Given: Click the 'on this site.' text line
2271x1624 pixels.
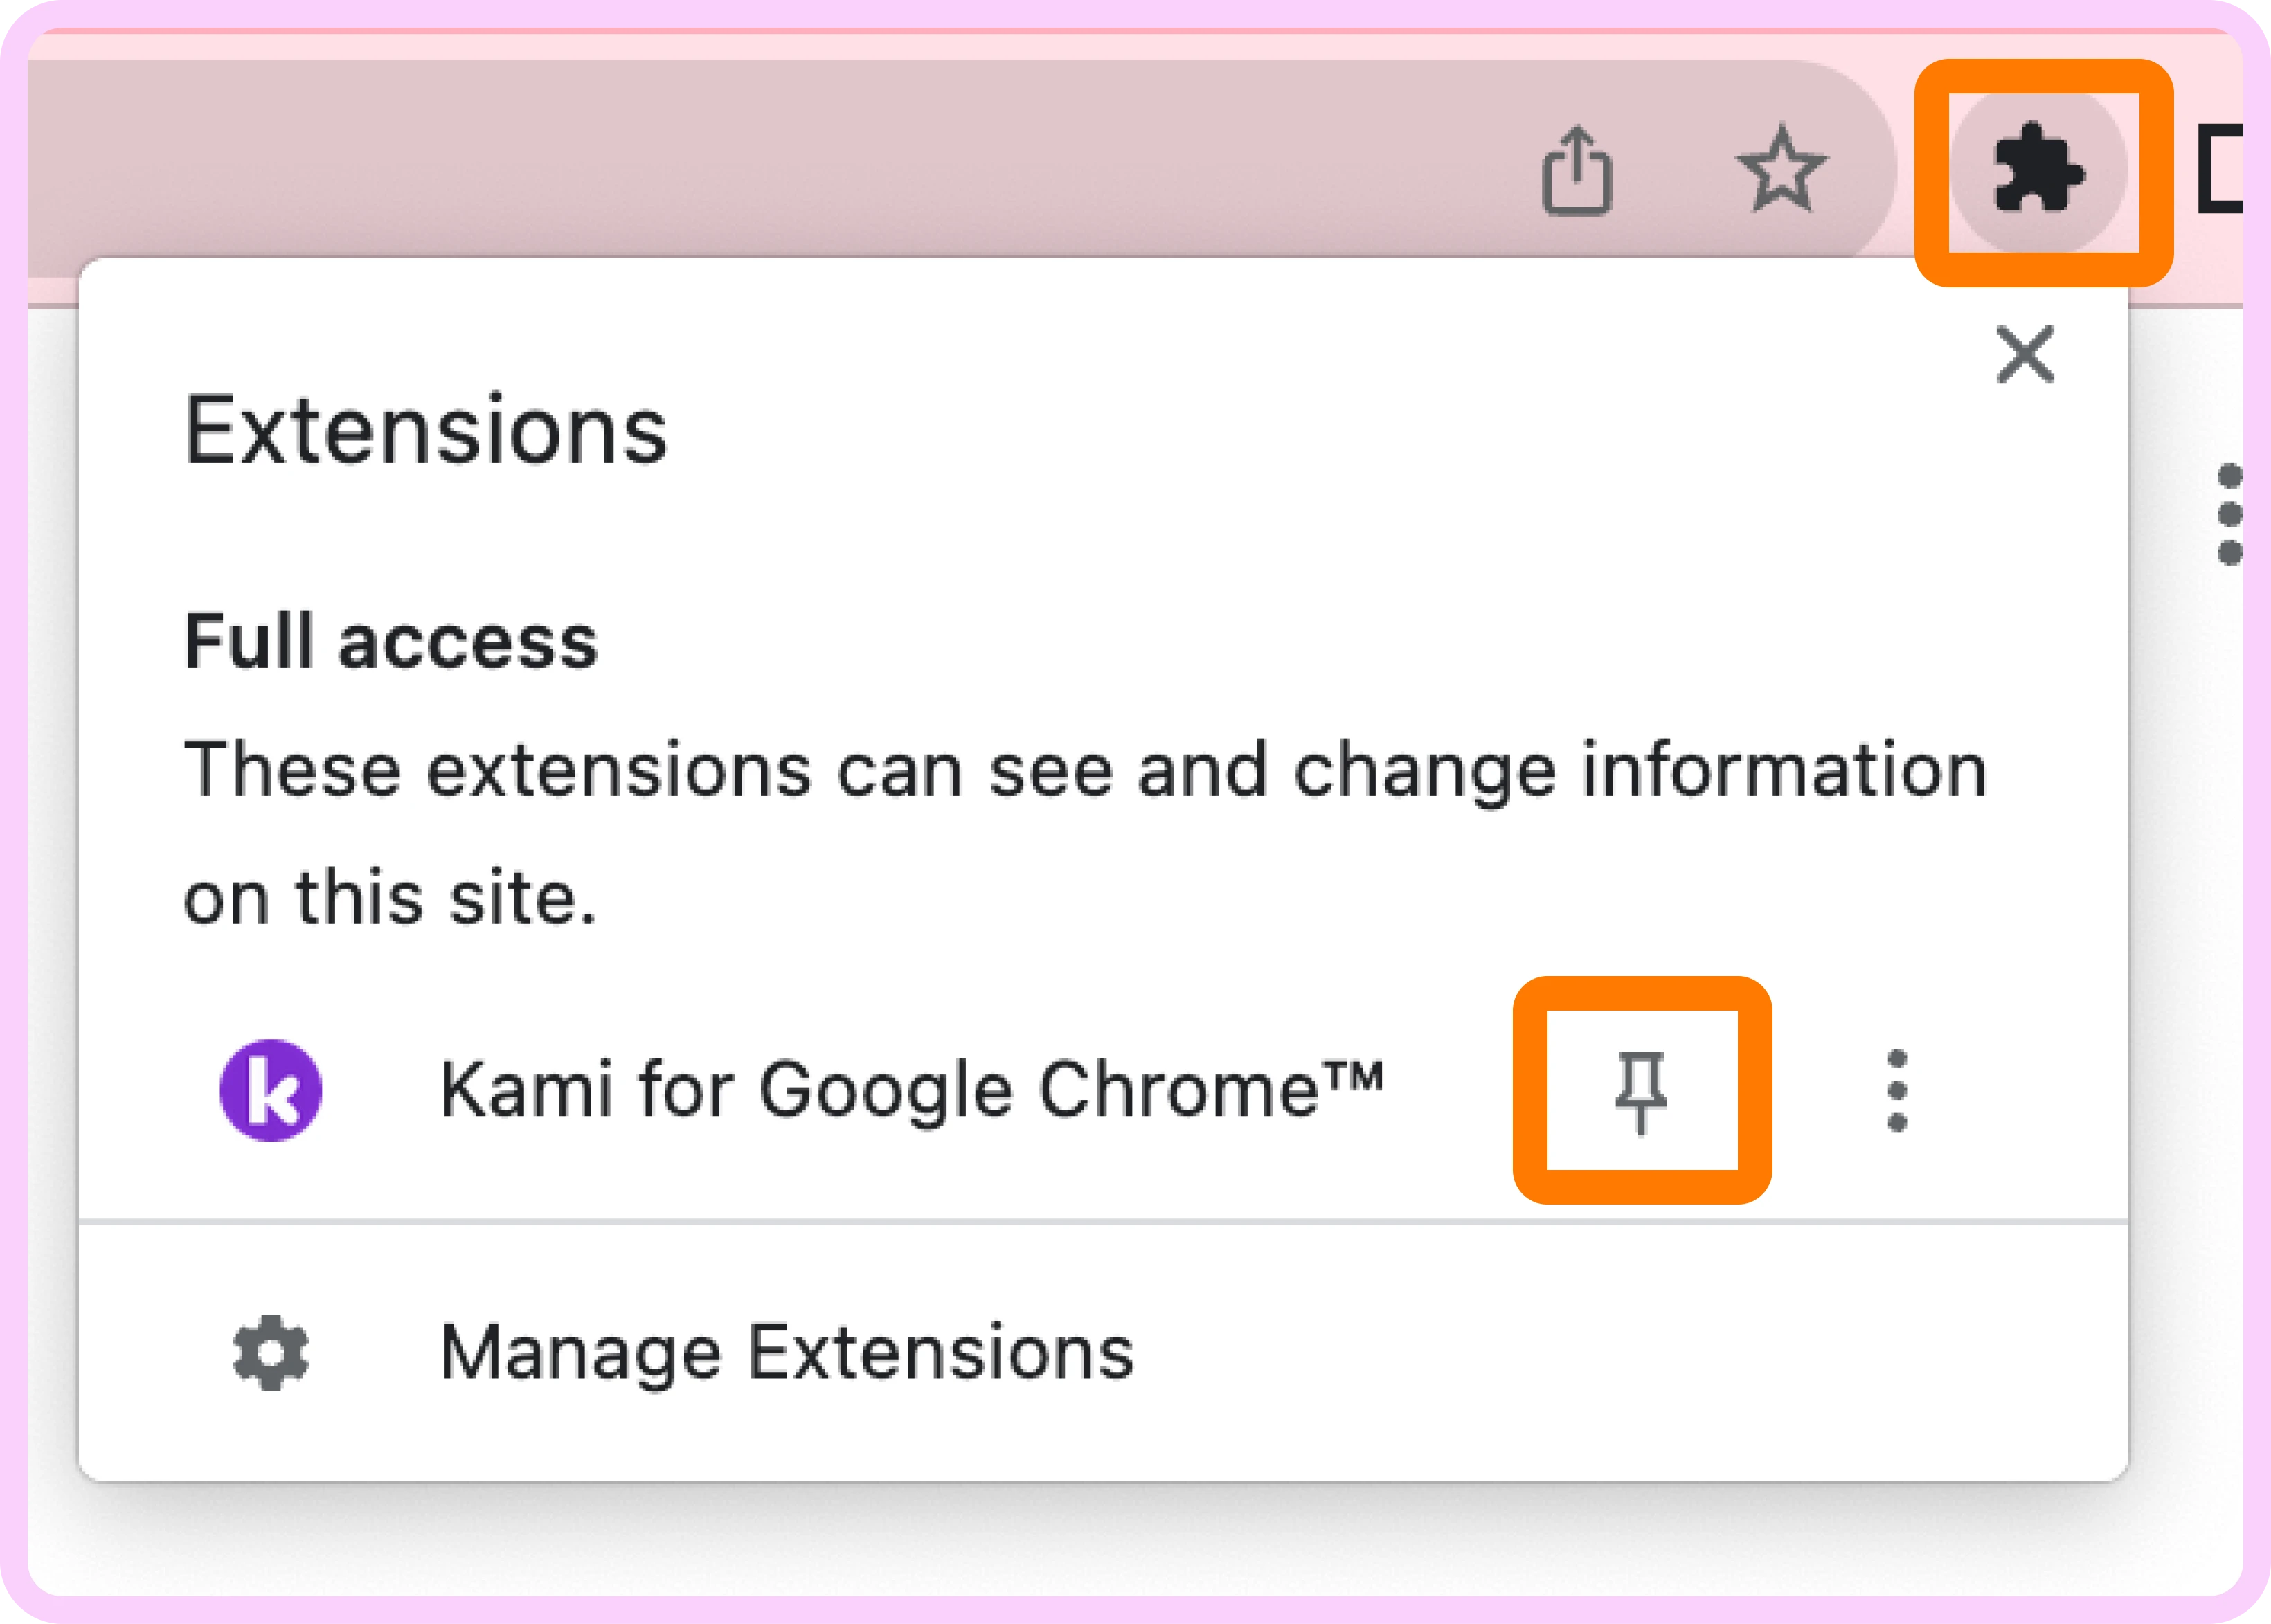Looking at the screenshot, I should [x=389, y=898].
